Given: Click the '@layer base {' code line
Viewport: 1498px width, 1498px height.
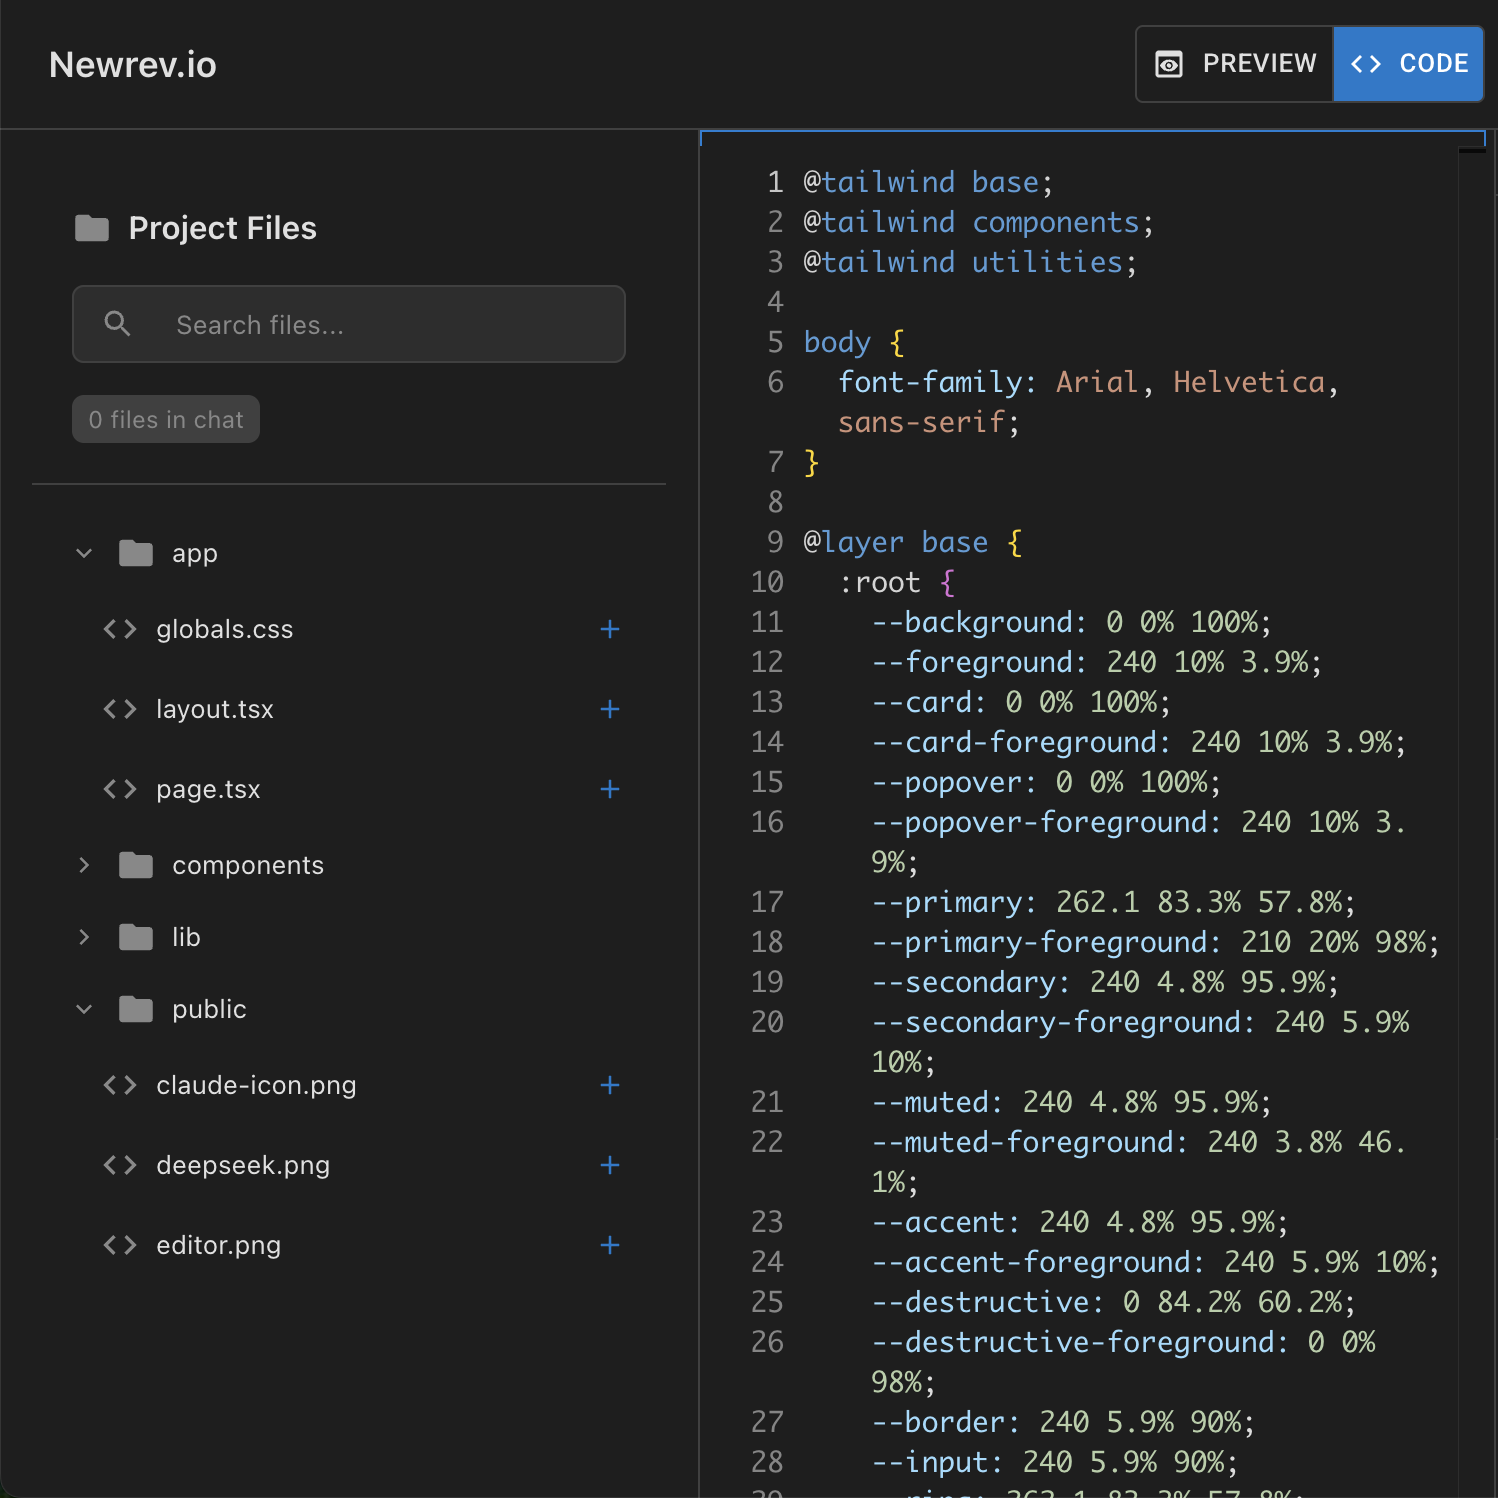Looking at the screenshot, I should pos(913,542).
